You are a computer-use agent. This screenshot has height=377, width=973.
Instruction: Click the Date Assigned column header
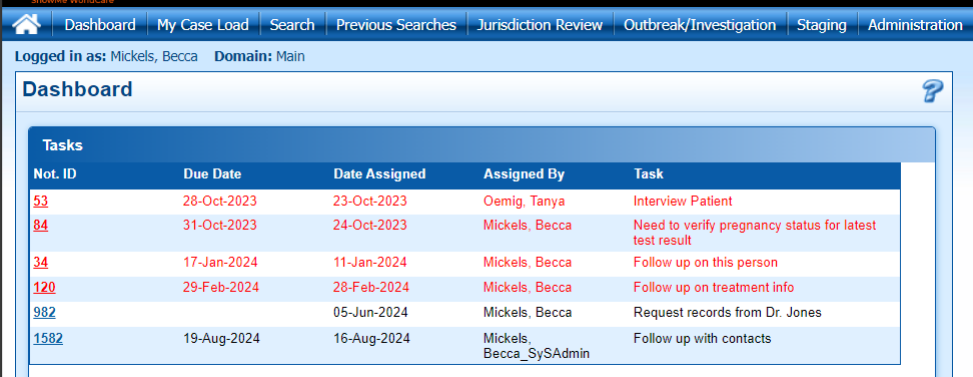tap(379, 174)
